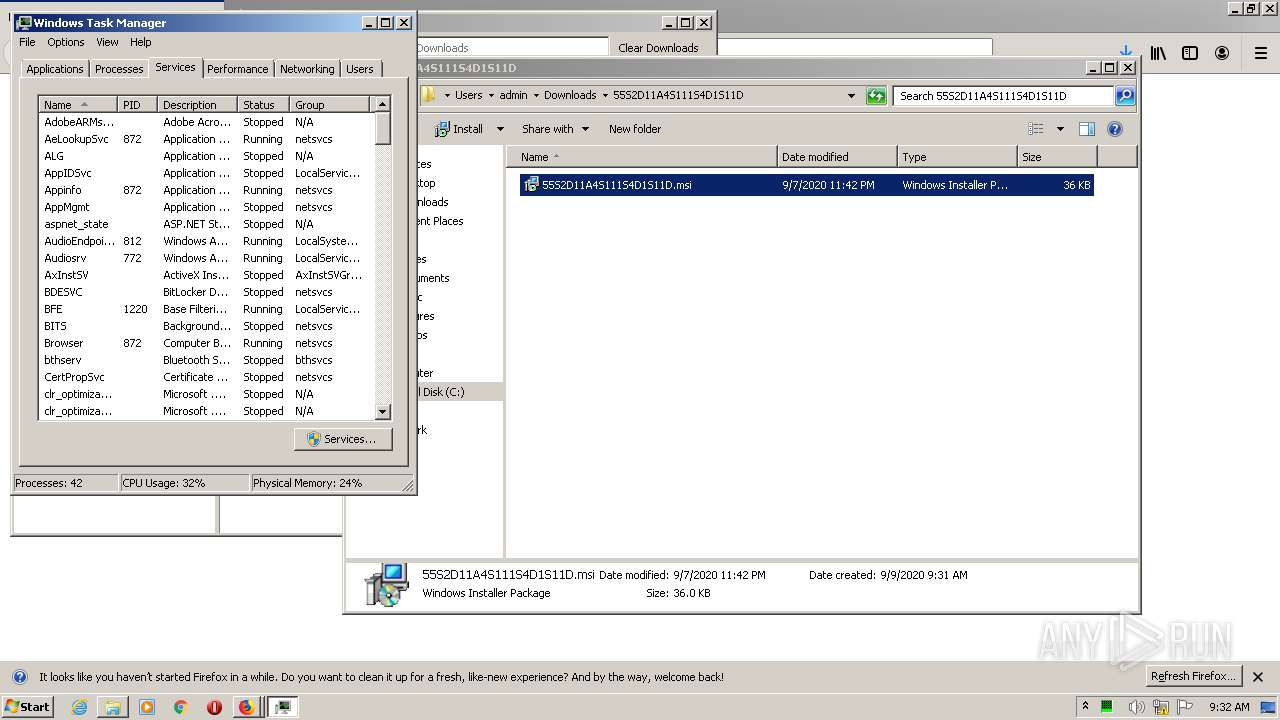The image size is (1280, 720).
Task: Expand breadcrumb arrow after Downloads
Action: pos(604,96)
